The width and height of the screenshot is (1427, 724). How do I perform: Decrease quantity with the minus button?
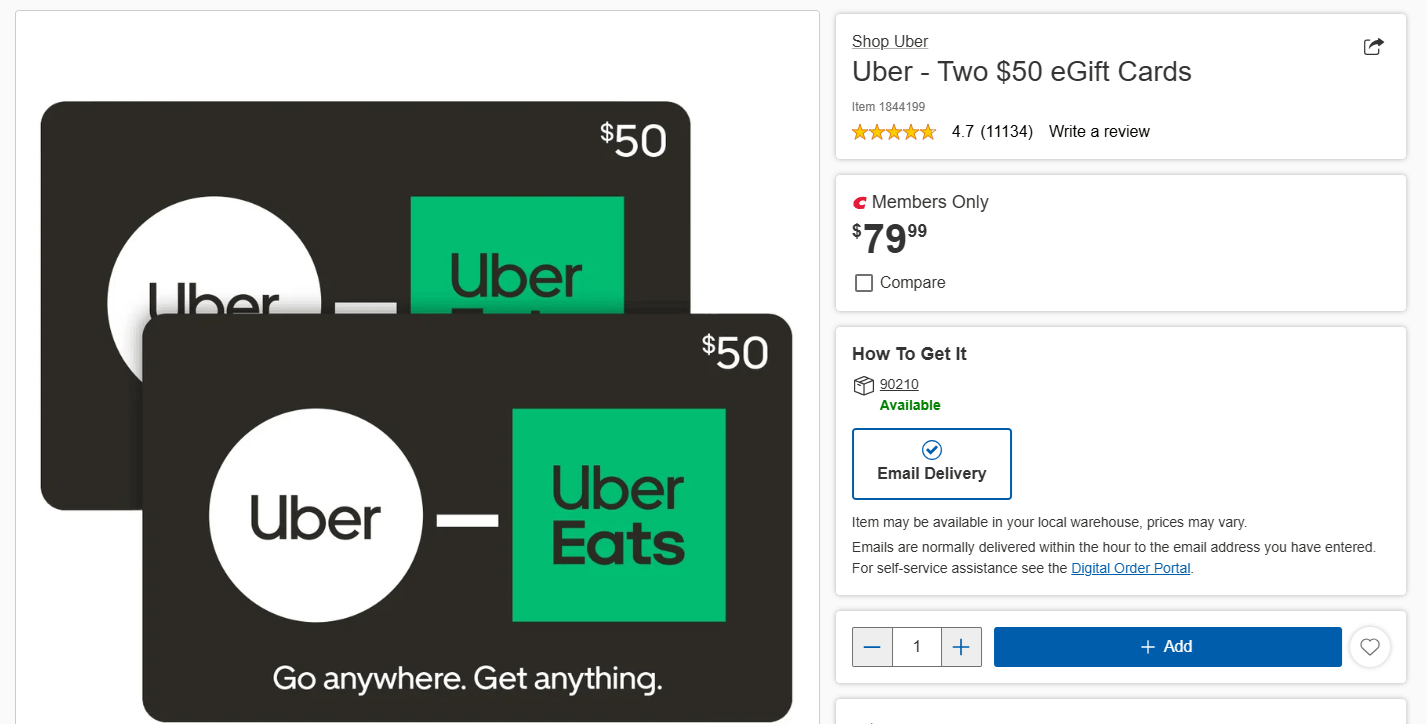872,647
